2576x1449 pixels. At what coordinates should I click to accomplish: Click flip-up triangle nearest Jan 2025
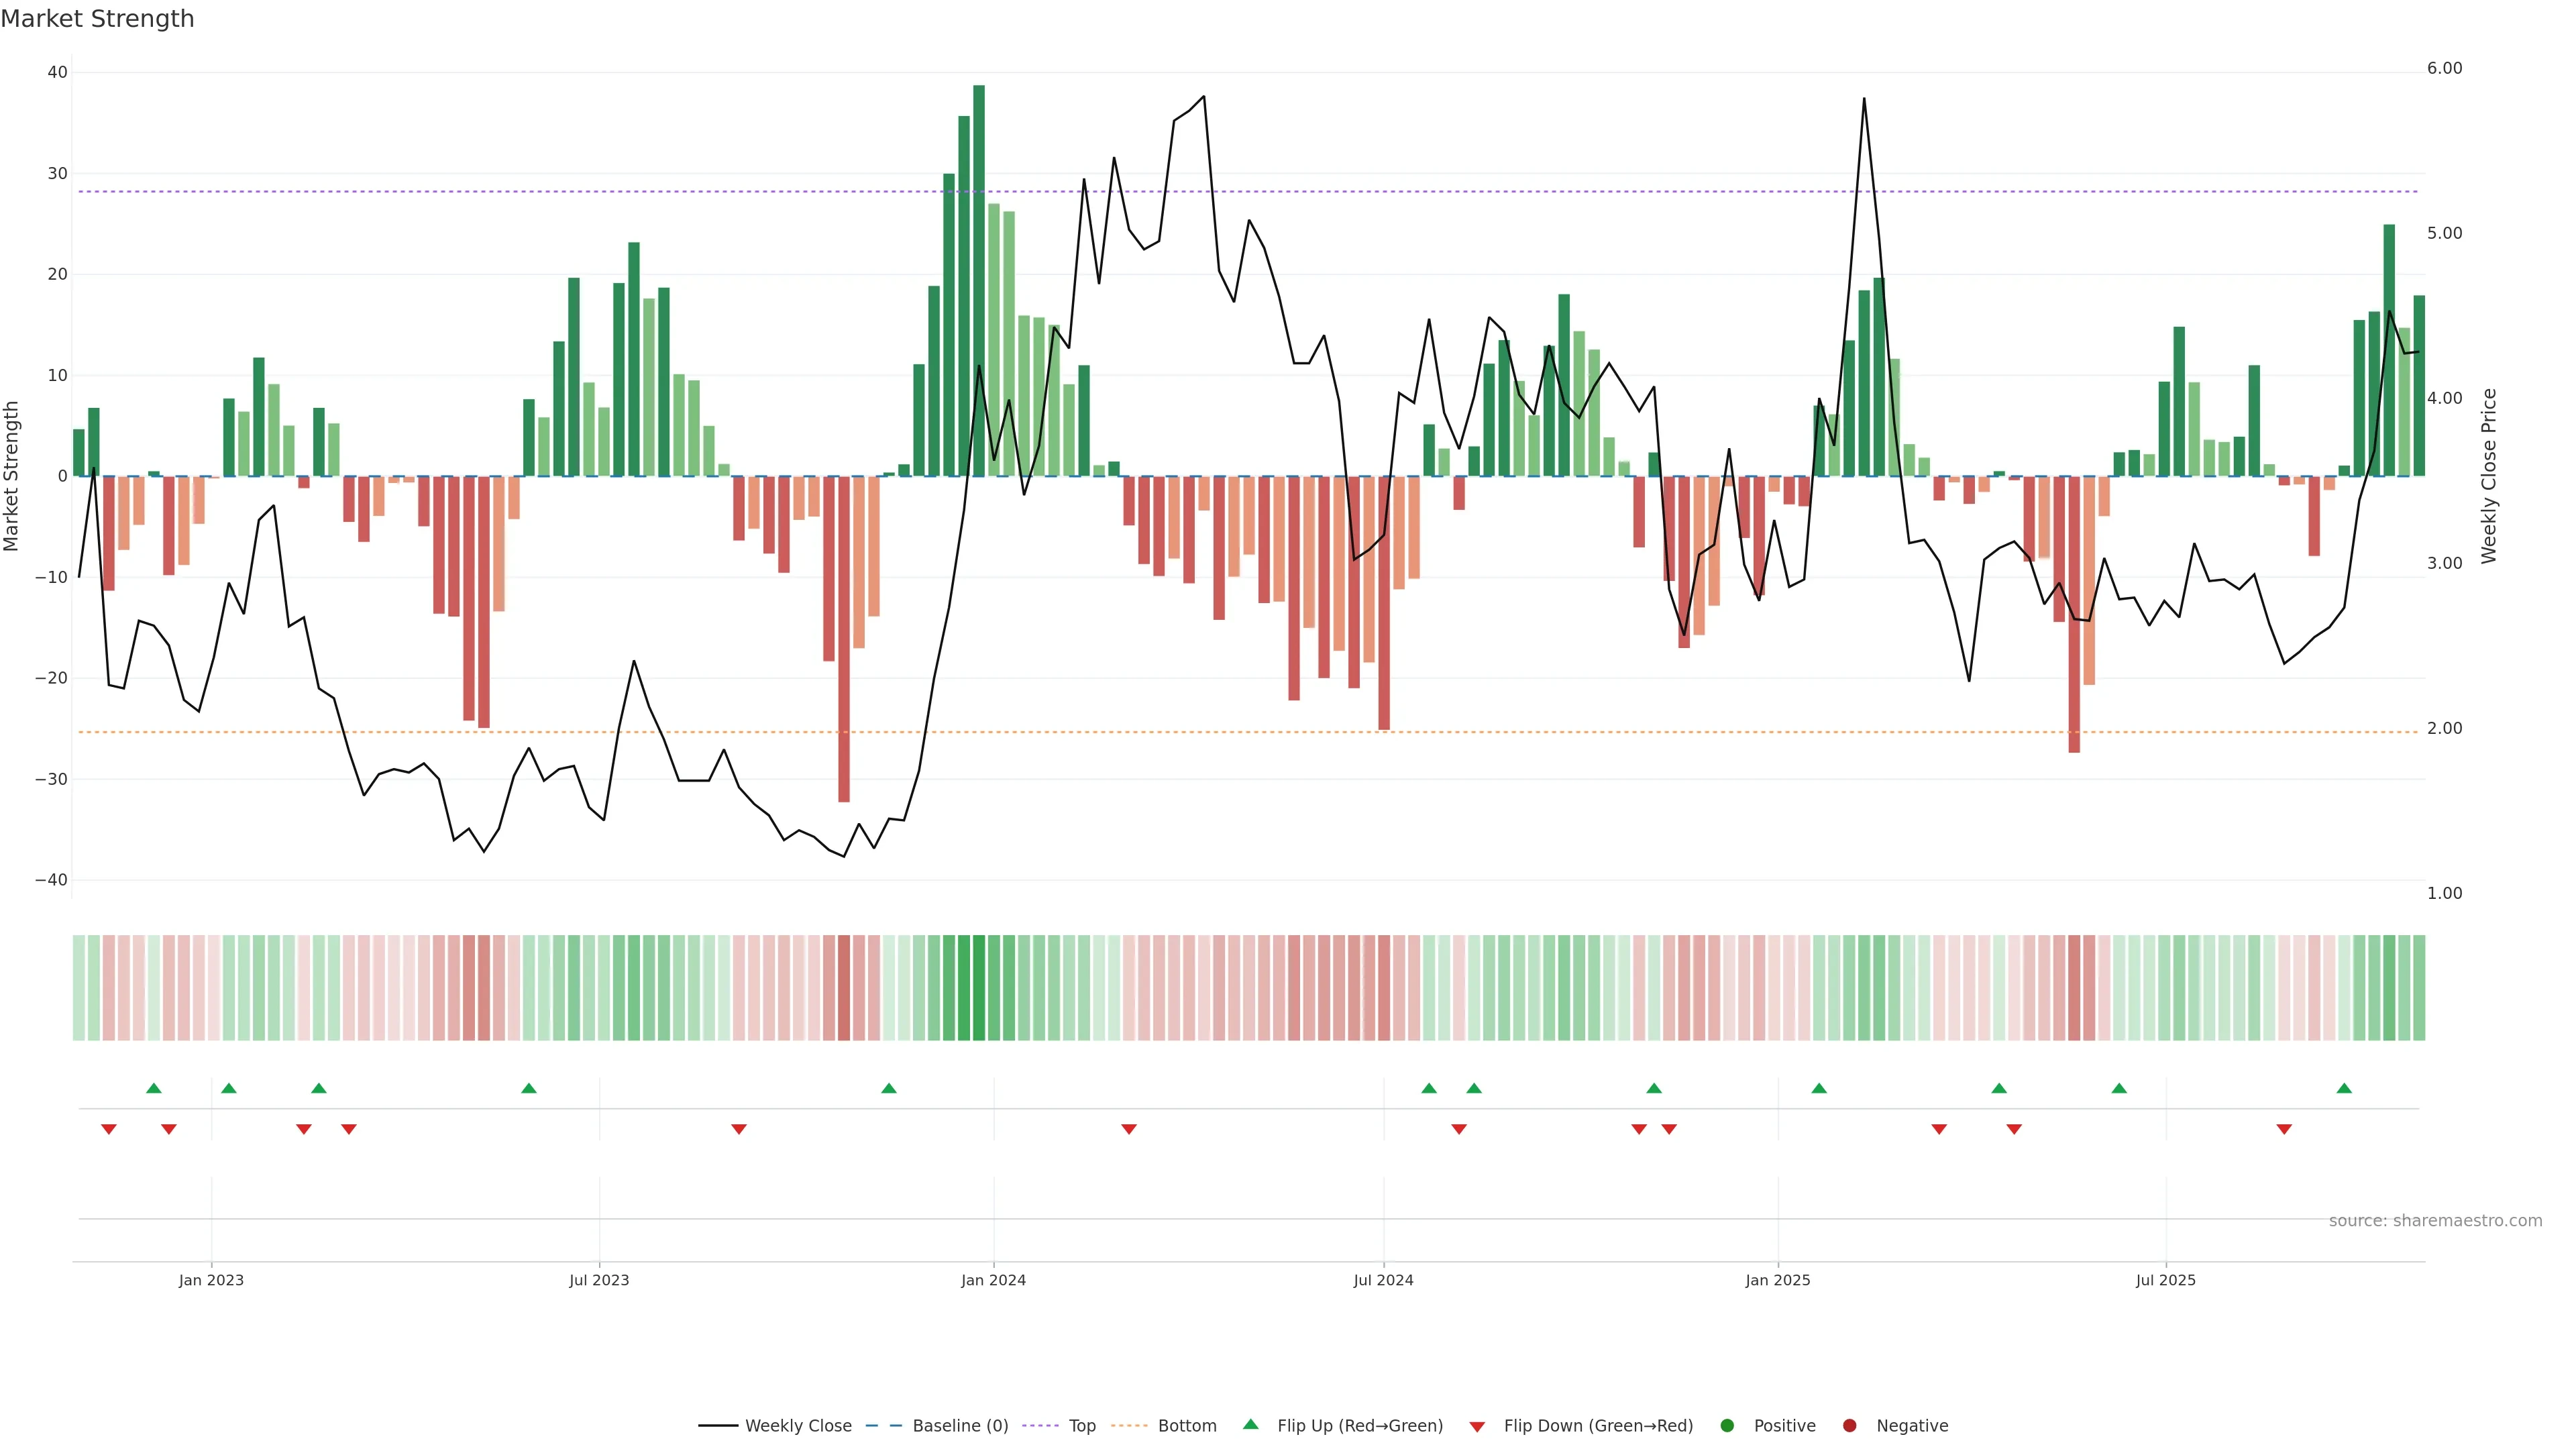point(1819,1088)
